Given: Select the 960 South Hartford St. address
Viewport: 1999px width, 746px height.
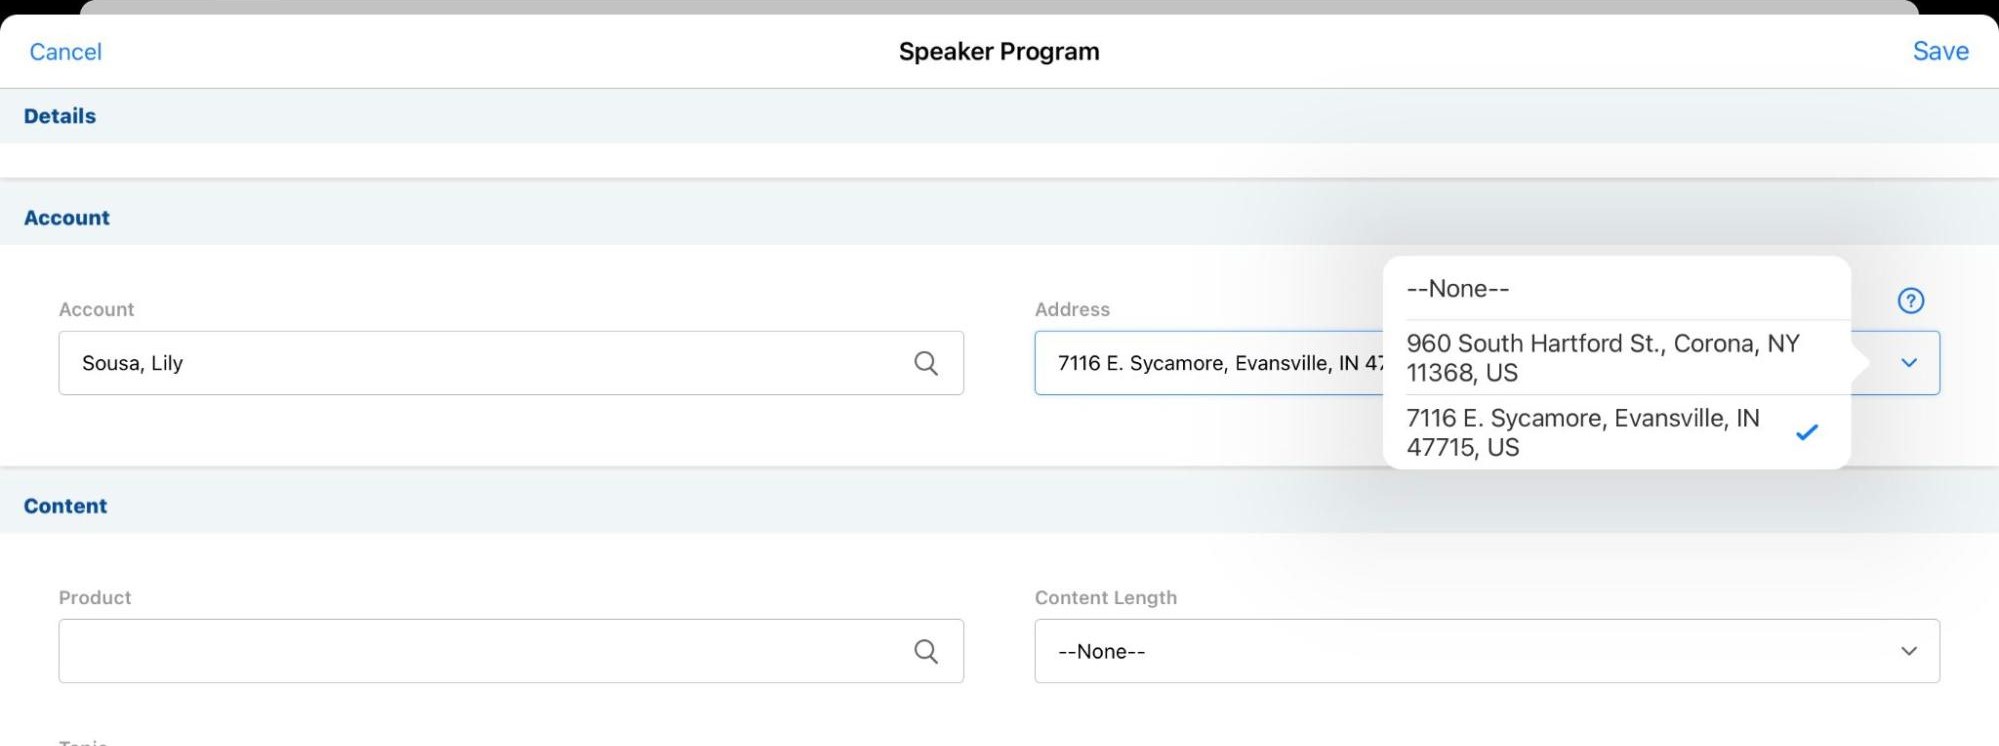Looking at the screenshot, I should [x=1602, y=358].
